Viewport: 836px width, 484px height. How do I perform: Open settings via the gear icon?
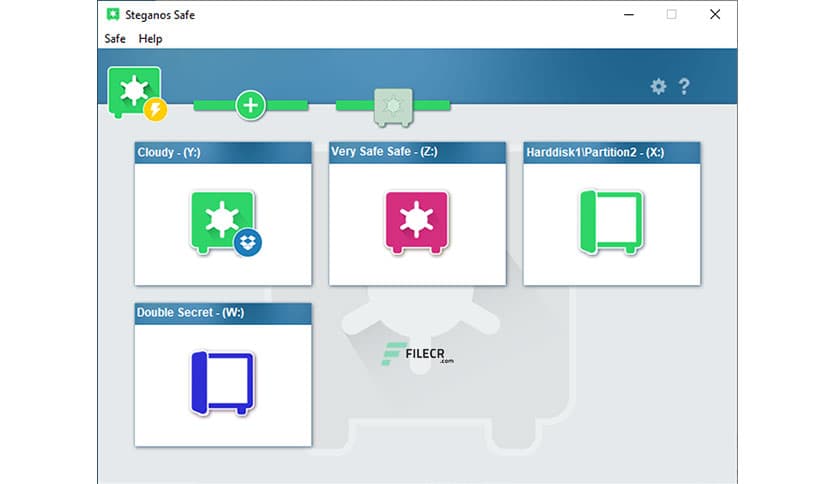click(658, 86)
